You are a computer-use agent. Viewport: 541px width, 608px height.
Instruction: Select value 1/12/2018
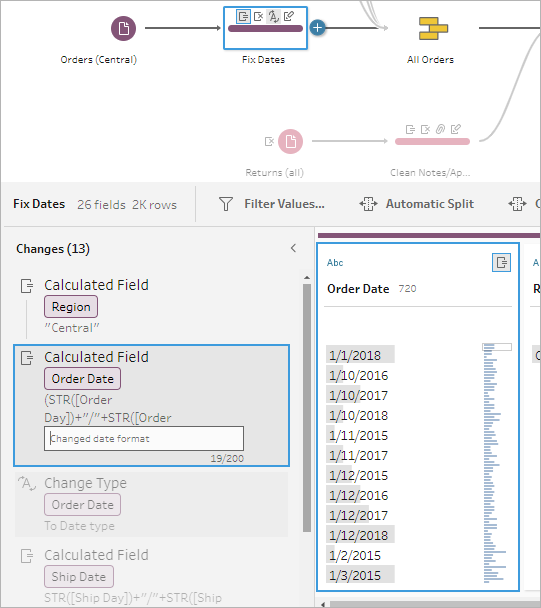click(x=360, y=535)
